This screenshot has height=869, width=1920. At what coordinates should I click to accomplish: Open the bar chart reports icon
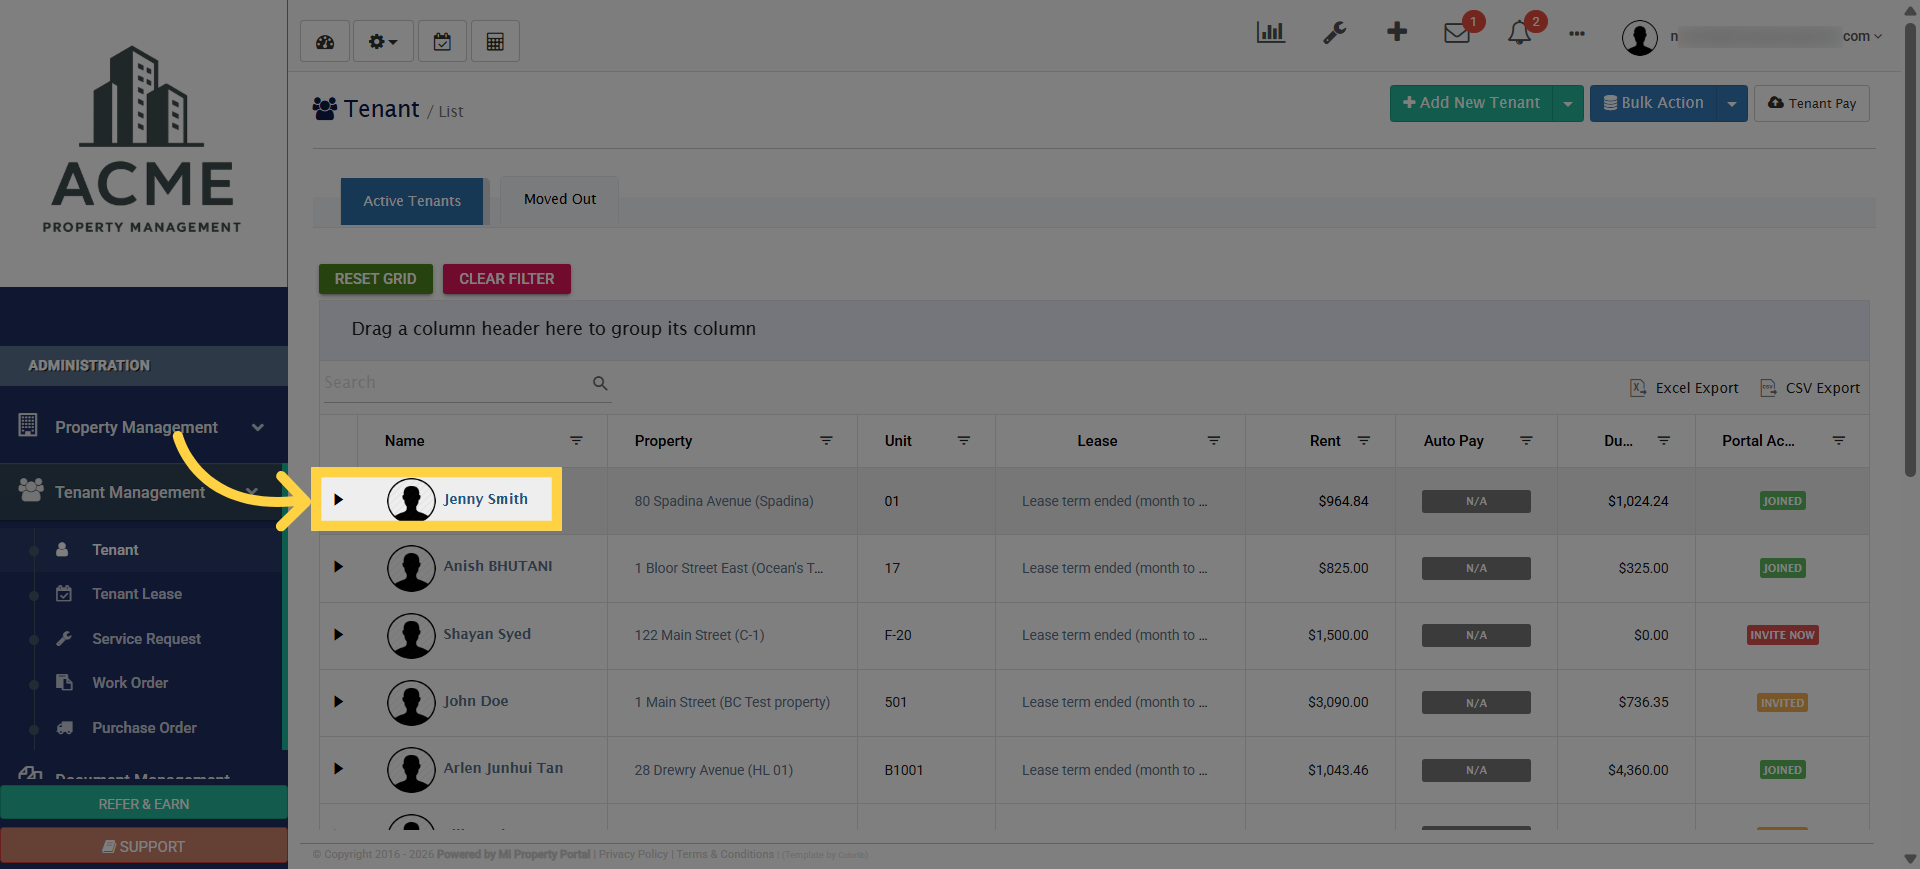(1270, 33)
